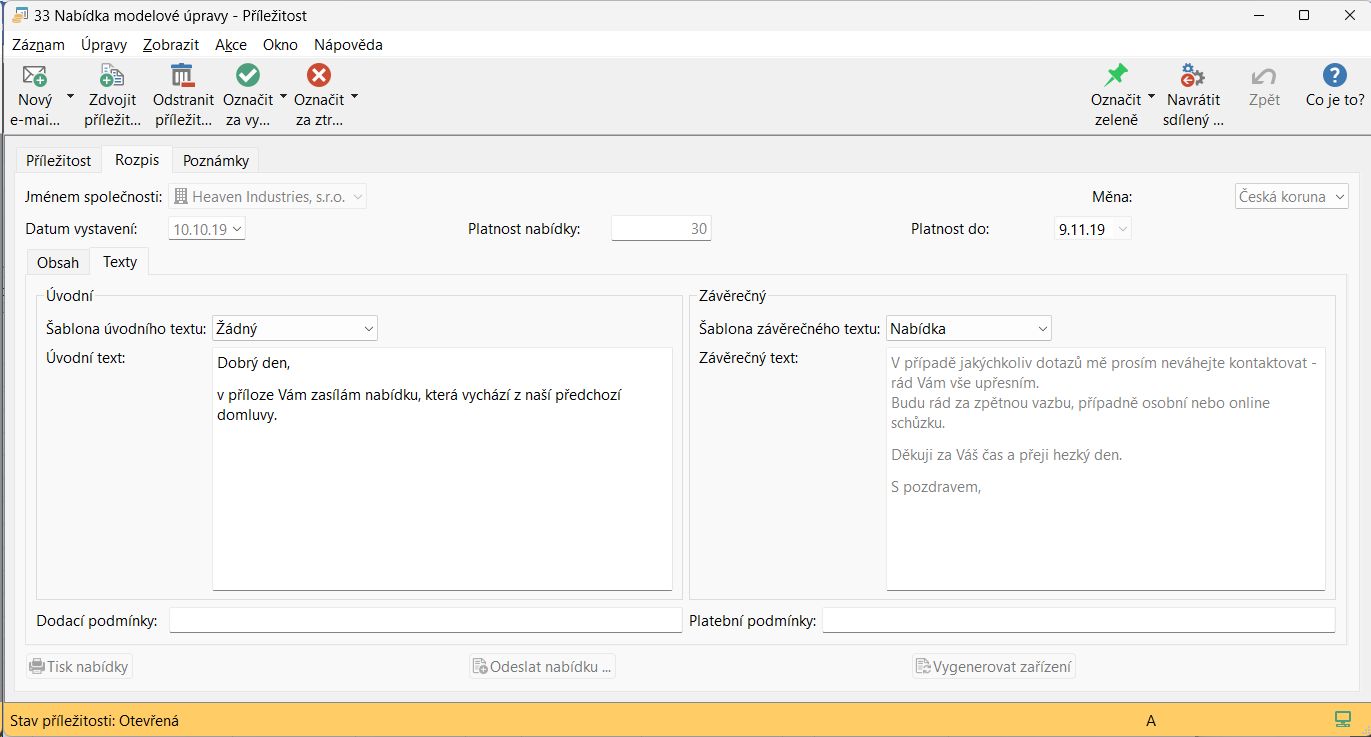This screenshot has height=737, width=1371.
Task: Click Navrátit sdílený gear icon
Action: 1192,76
